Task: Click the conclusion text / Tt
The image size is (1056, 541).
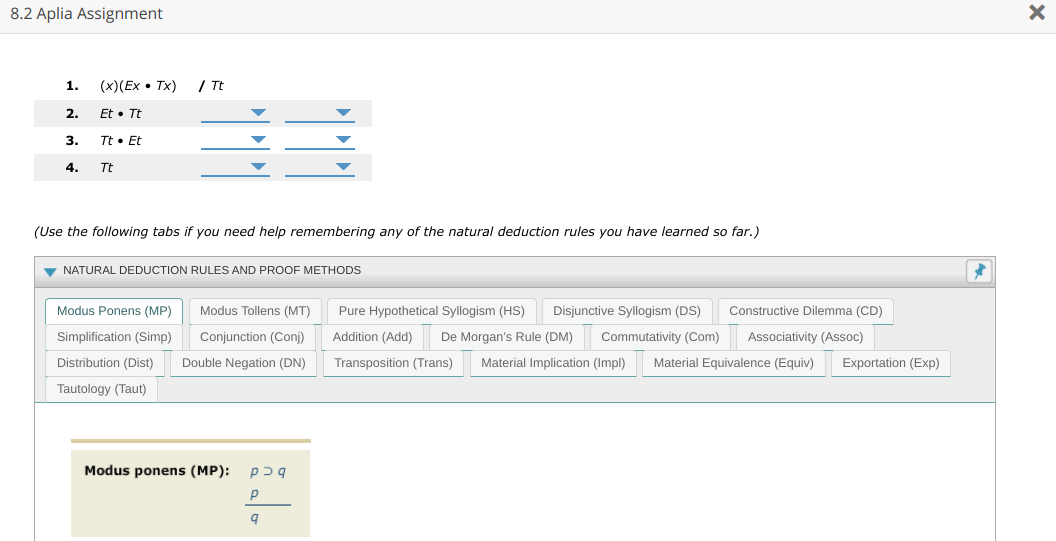Action: [x=211, y=86]
